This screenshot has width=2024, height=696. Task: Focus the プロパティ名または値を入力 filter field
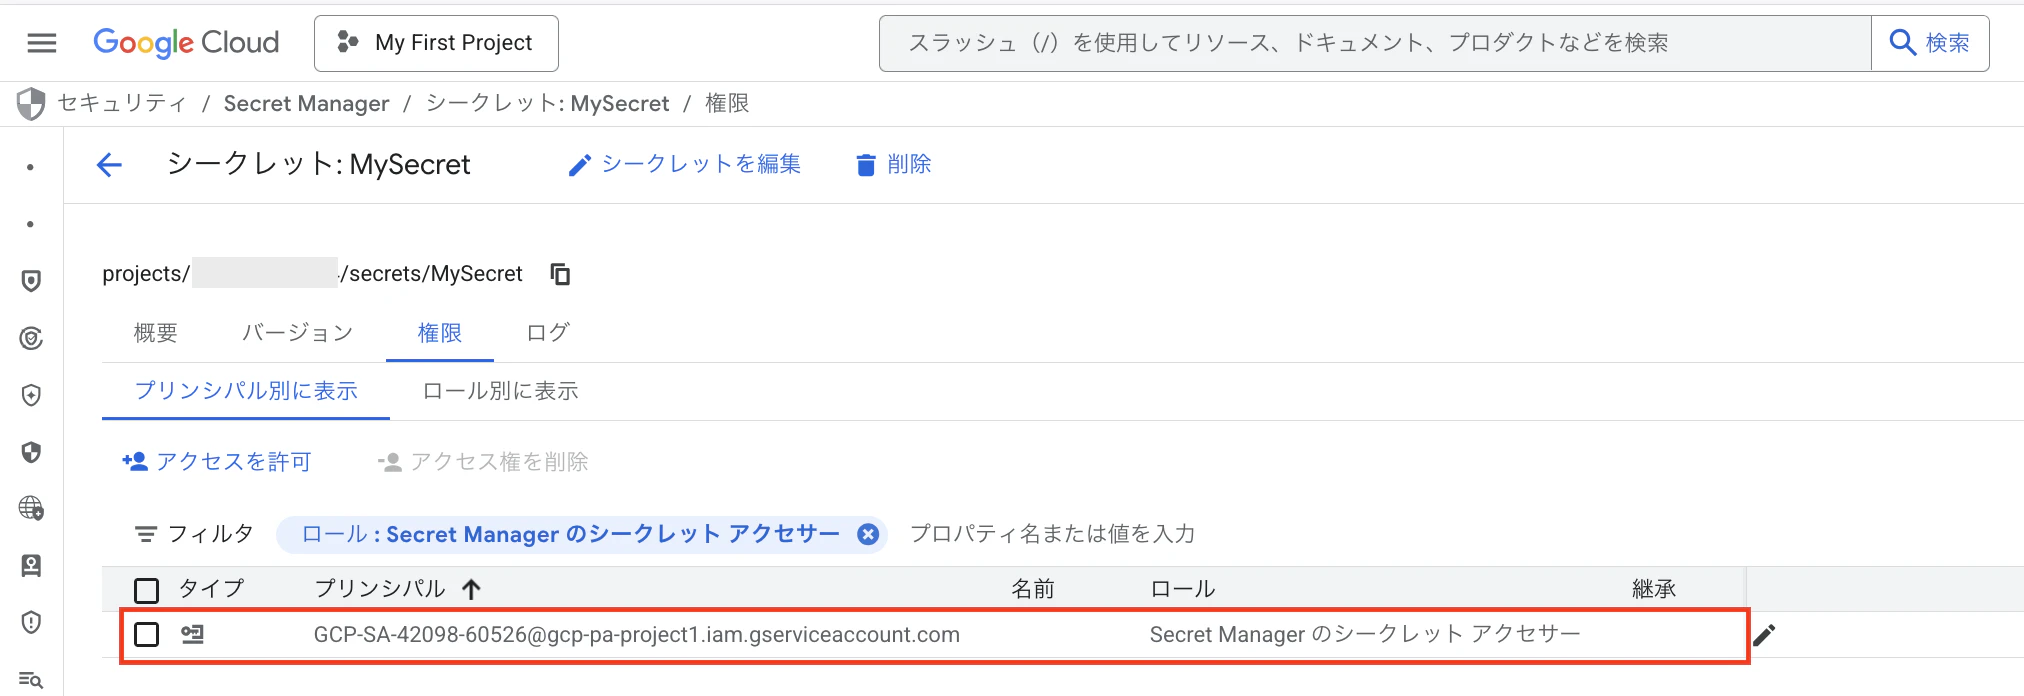[1053, 534]
